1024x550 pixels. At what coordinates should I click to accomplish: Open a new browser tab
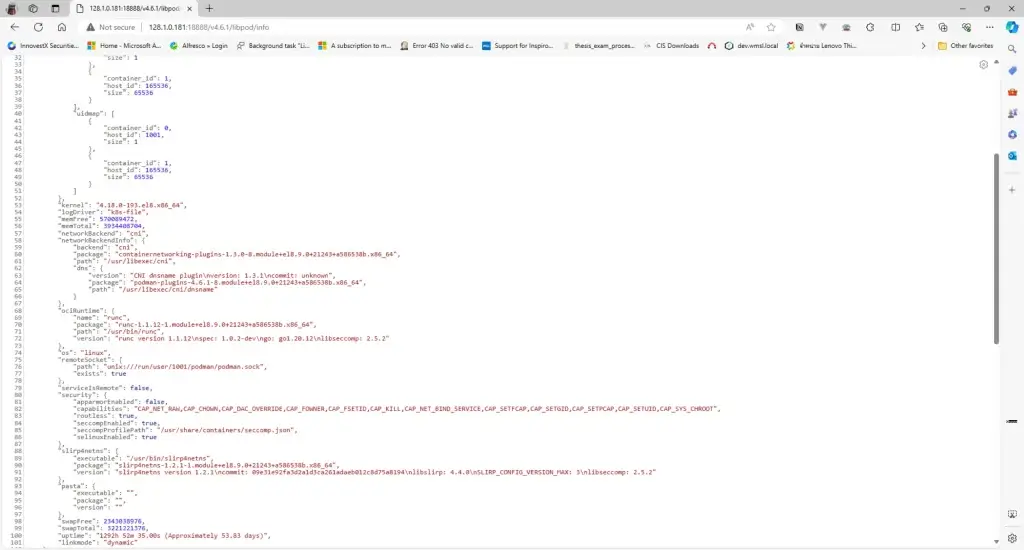209,8
